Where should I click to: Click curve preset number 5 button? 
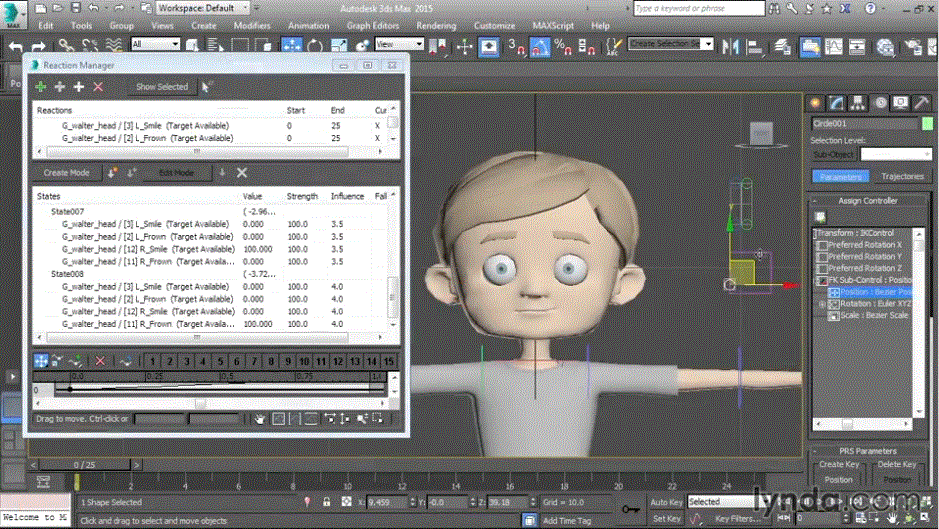[220, 361]
